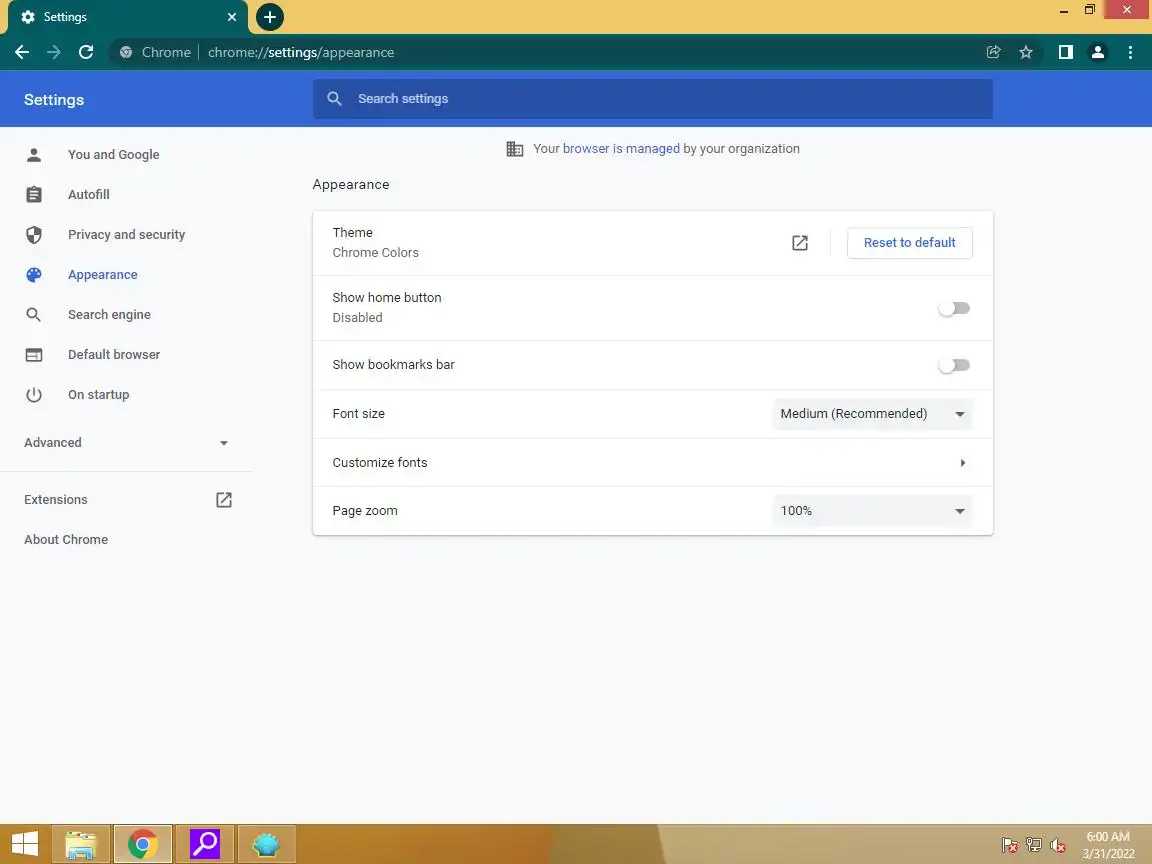The height and width of the screenshot is (864, 1152).
Task: Bookmark this page with the star icon
Action: point(1026,52)
